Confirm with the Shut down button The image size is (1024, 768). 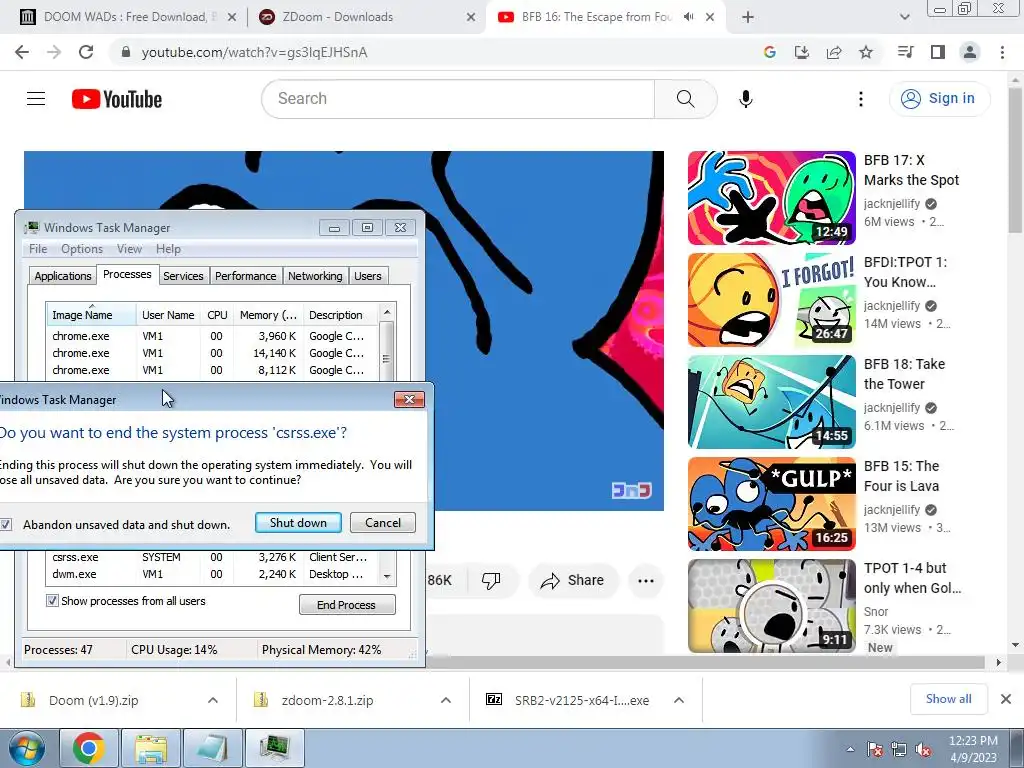click(298, 522)
